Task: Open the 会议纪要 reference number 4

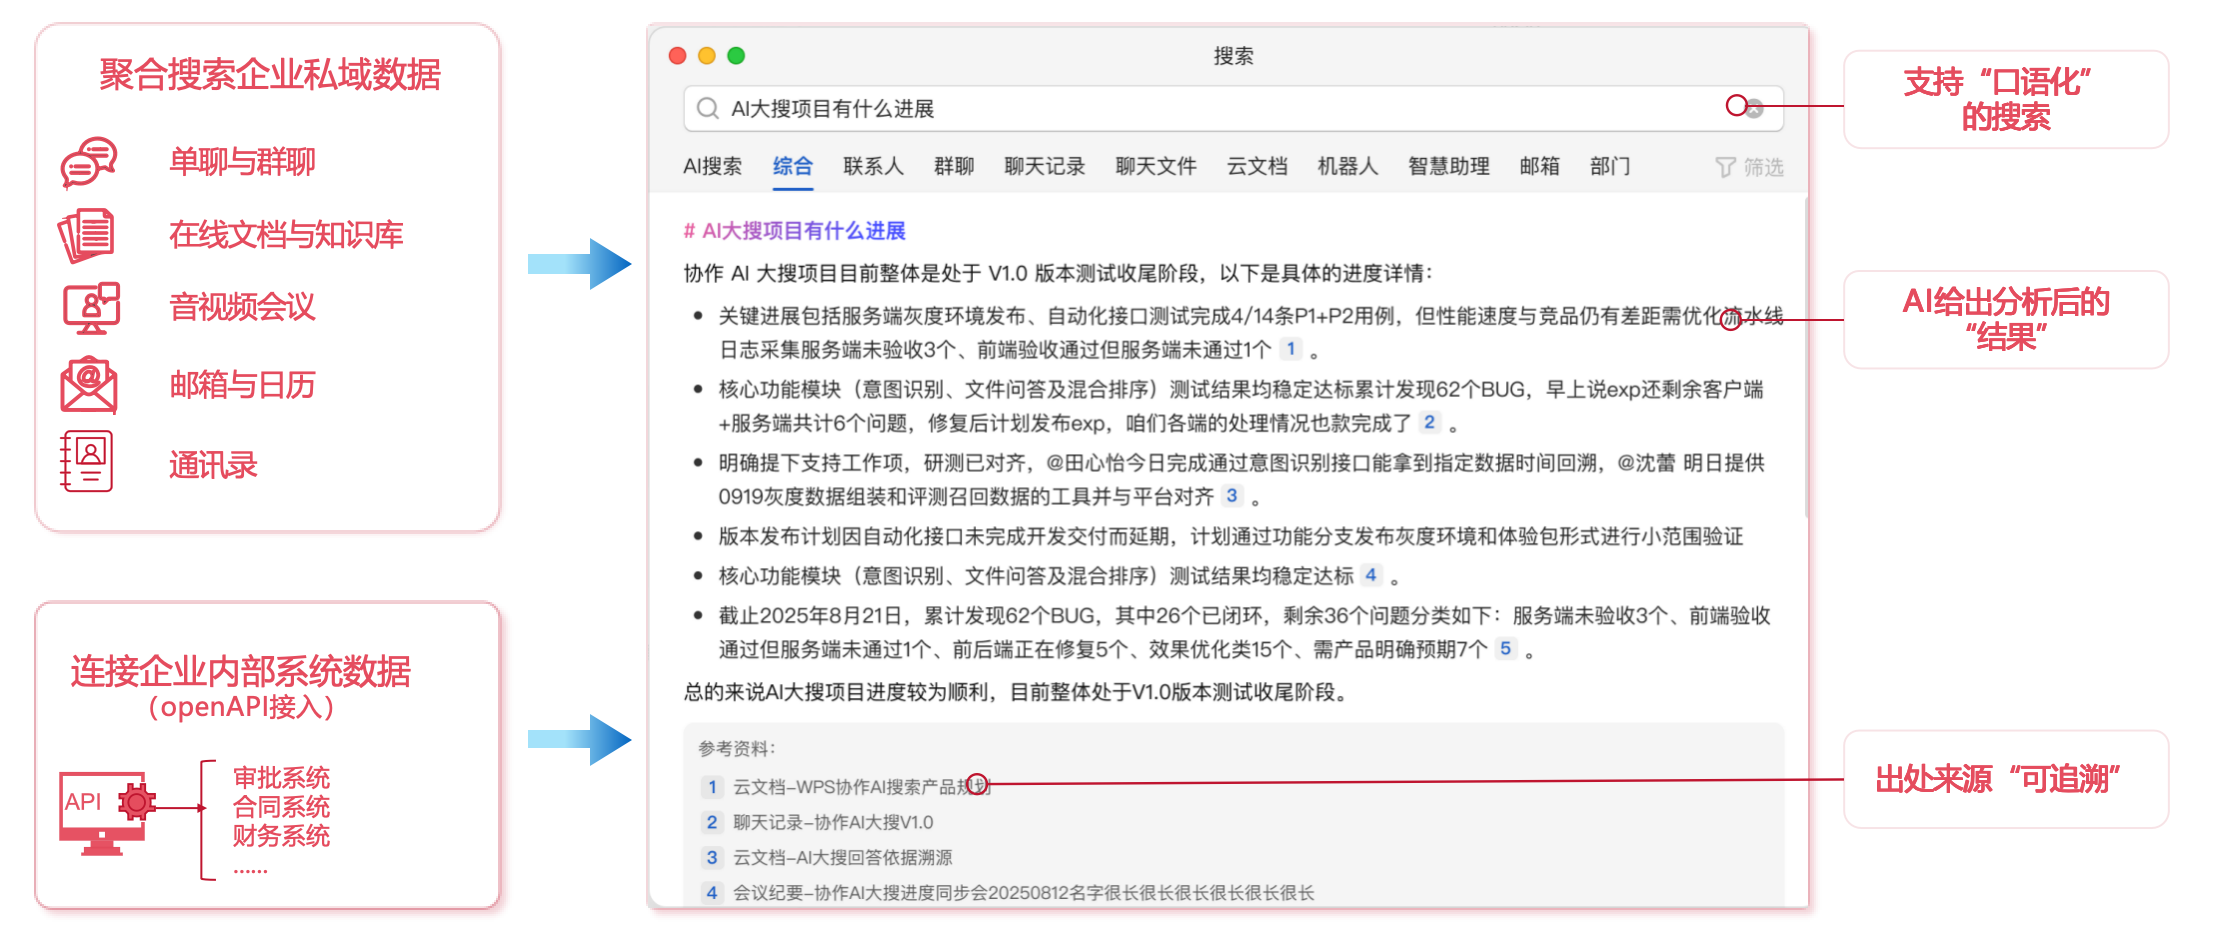Action: 1022,892
